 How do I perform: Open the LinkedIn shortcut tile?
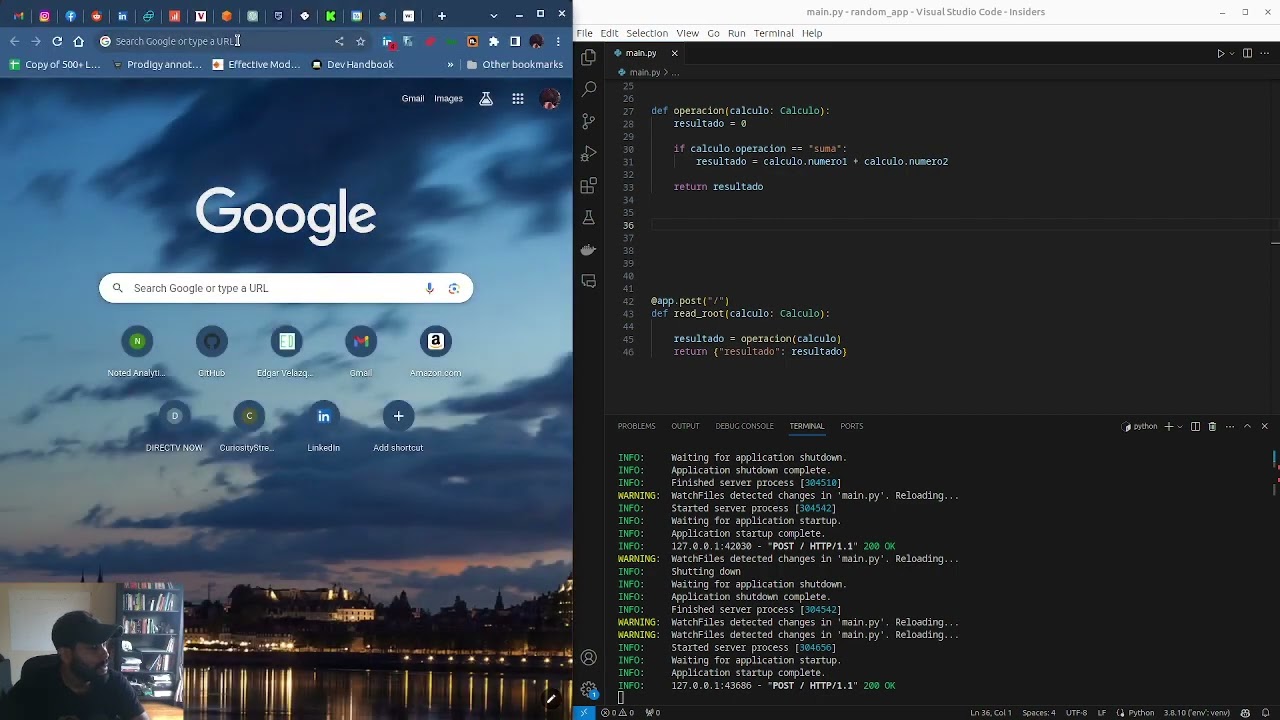323,426
